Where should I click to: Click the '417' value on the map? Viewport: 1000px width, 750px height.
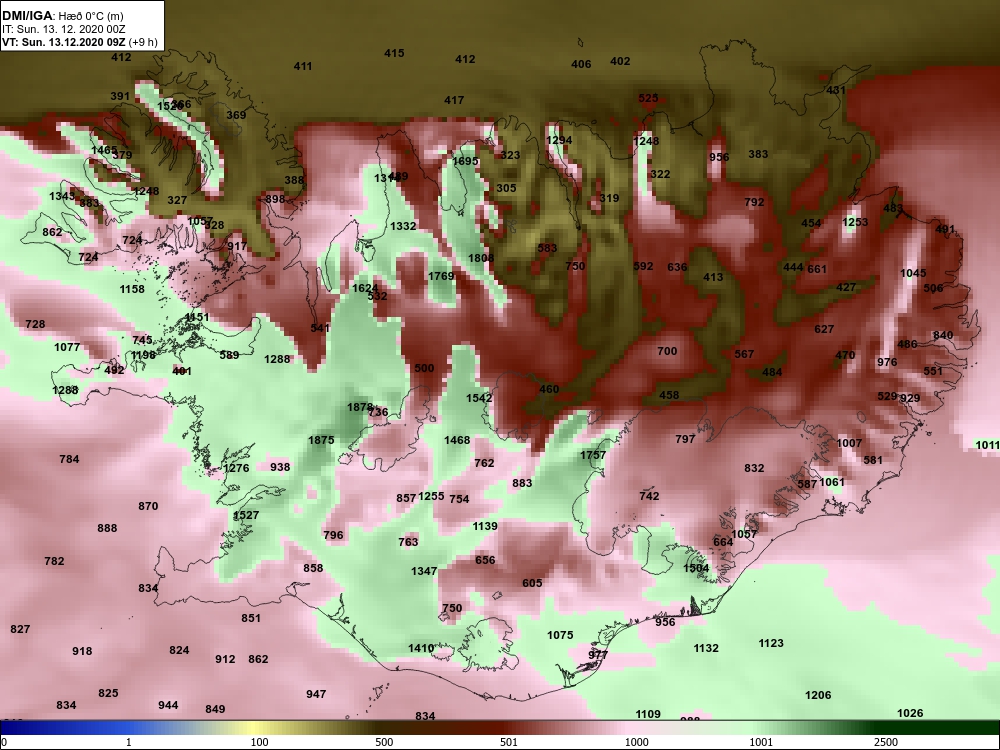[454, 100]
